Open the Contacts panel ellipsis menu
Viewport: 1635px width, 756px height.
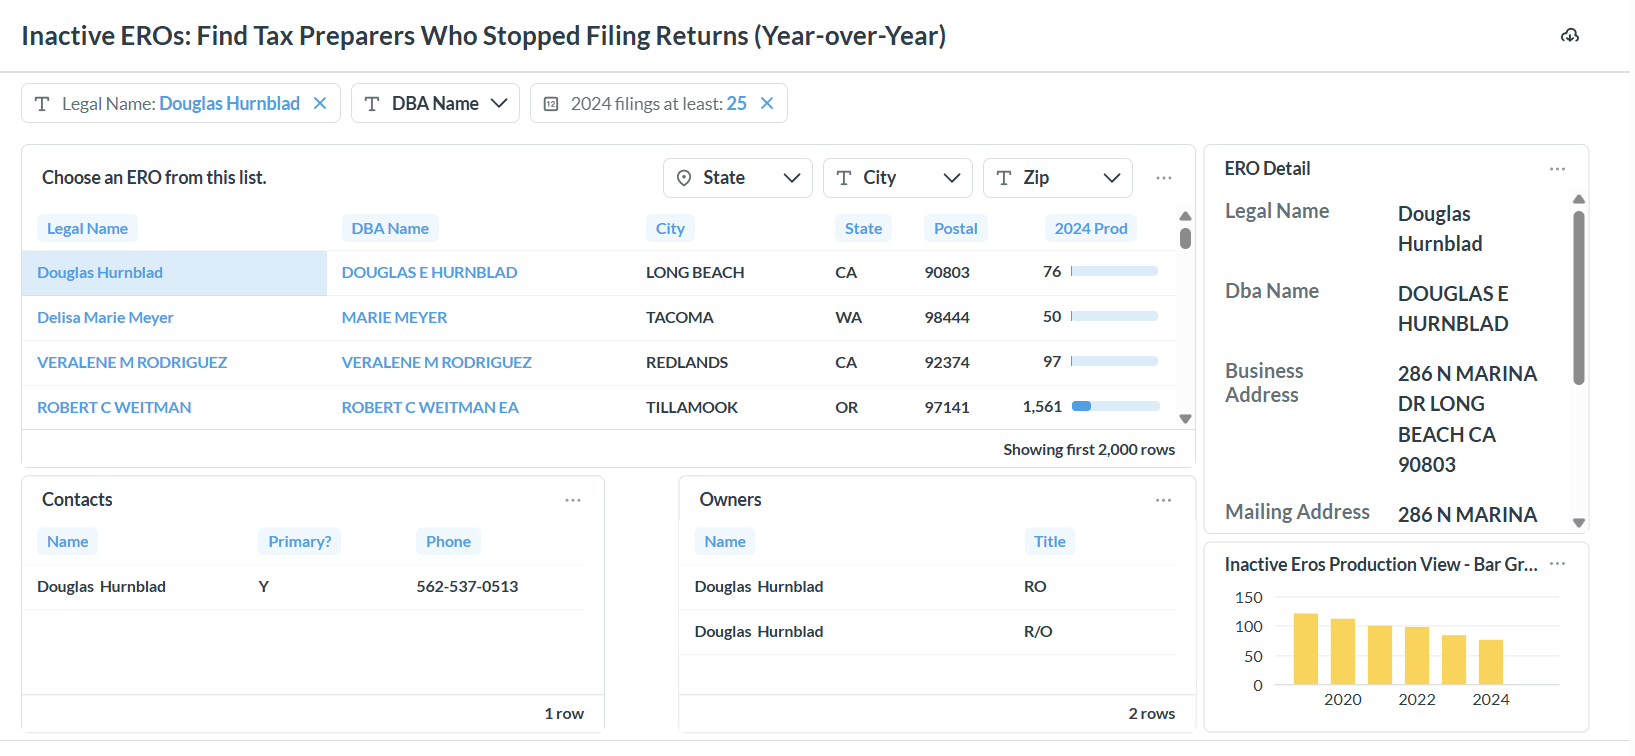tap(573, 500)
